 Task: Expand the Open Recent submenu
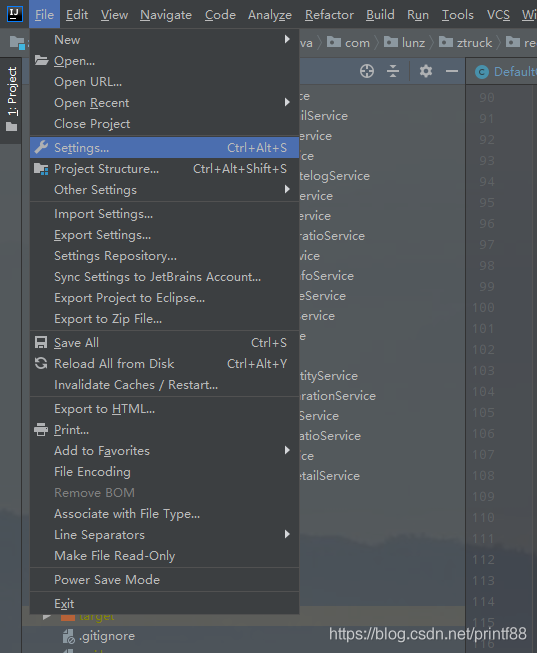click(165, 102)
